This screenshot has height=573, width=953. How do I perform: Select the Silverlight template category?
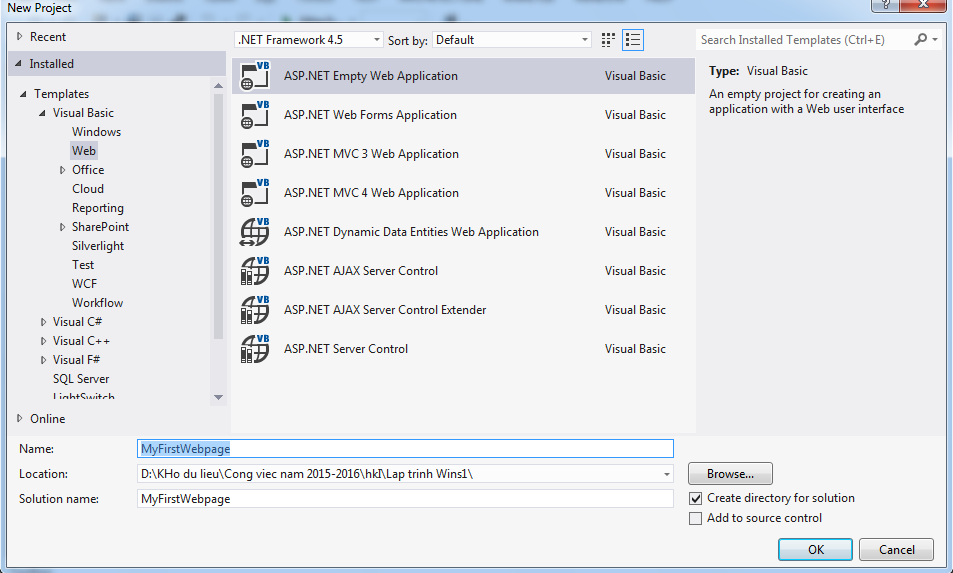[97, 246]
